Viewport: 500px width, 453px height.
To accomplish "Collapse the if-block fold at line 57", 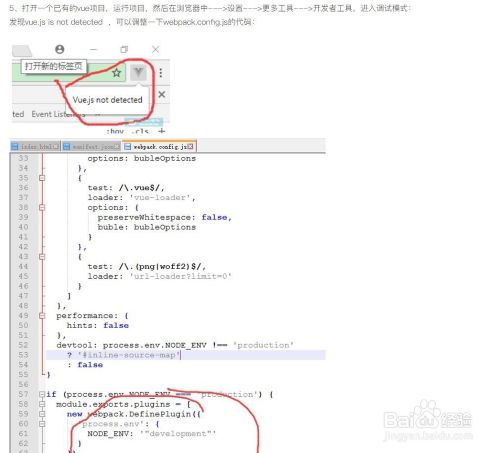I will click(x=42, y=394).
